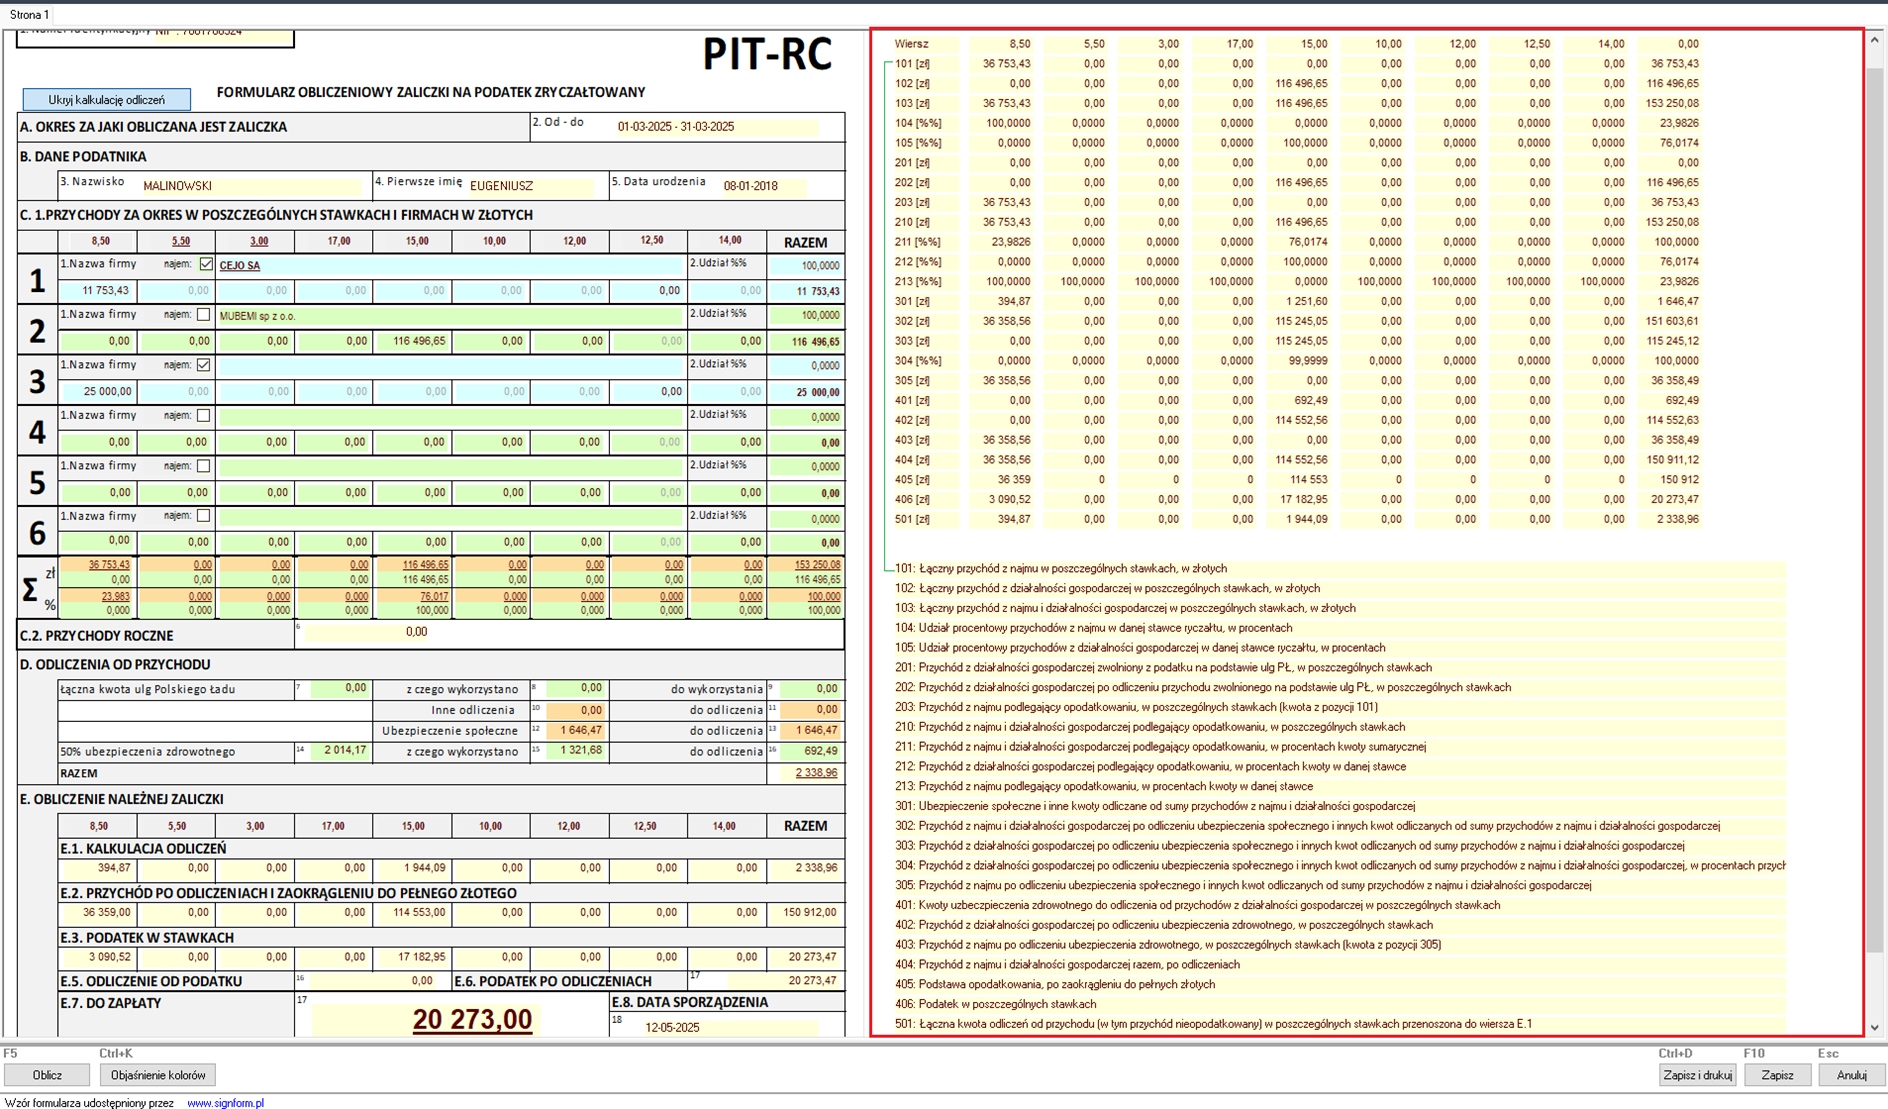Click the CEJO SA company name field

tap(450, 266)
